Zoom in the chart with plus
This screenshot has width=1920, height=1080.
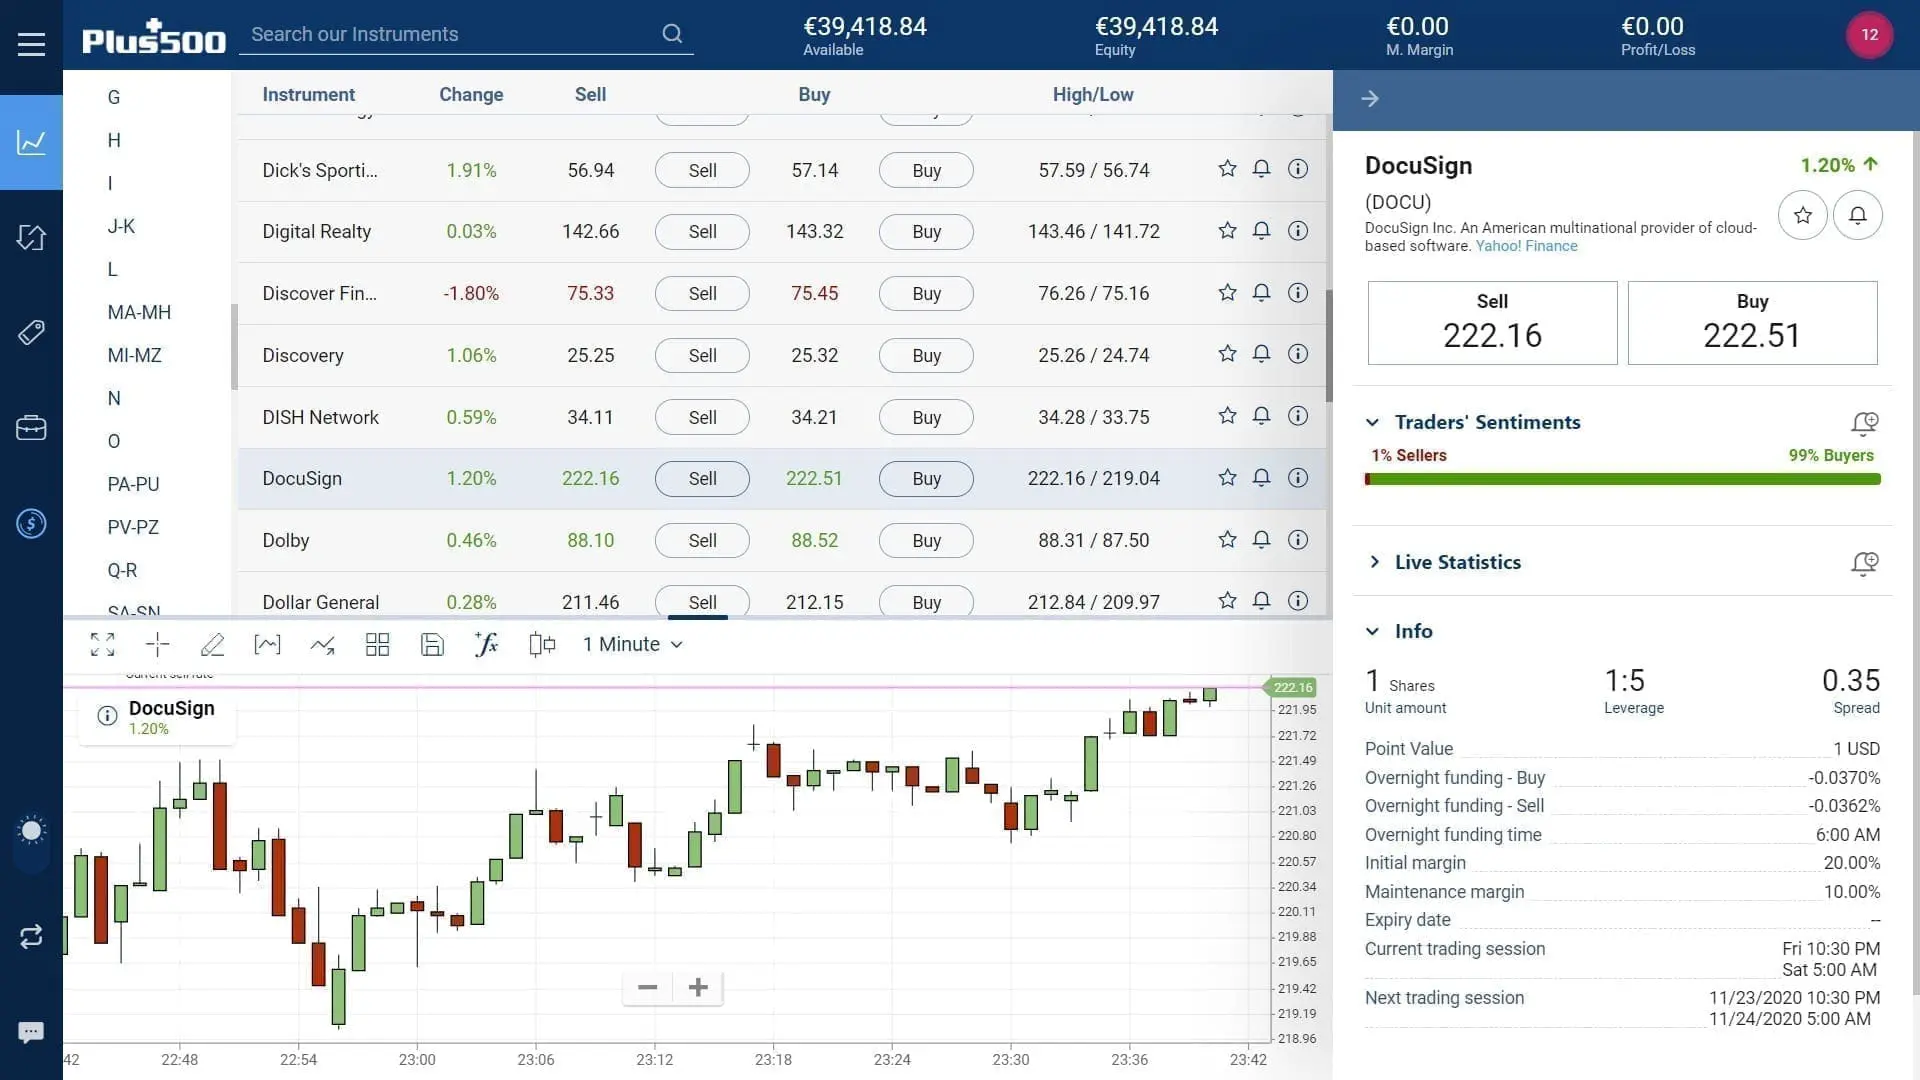click(698, 988)
